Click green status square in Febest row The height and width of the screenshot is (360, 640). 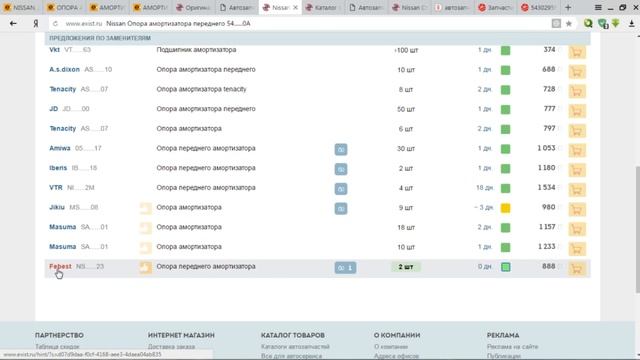pyautogui.click(x=505, y=267)
